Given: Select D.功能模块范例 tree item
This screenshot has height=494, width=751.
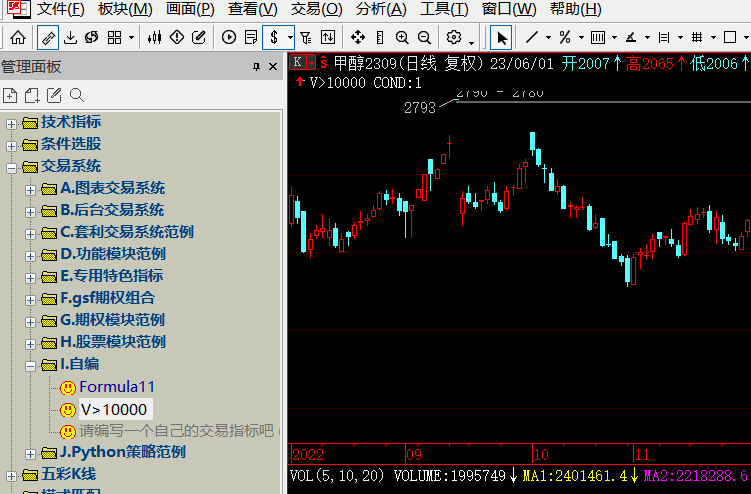Looking at the screenshot, I should click(113, 254).
